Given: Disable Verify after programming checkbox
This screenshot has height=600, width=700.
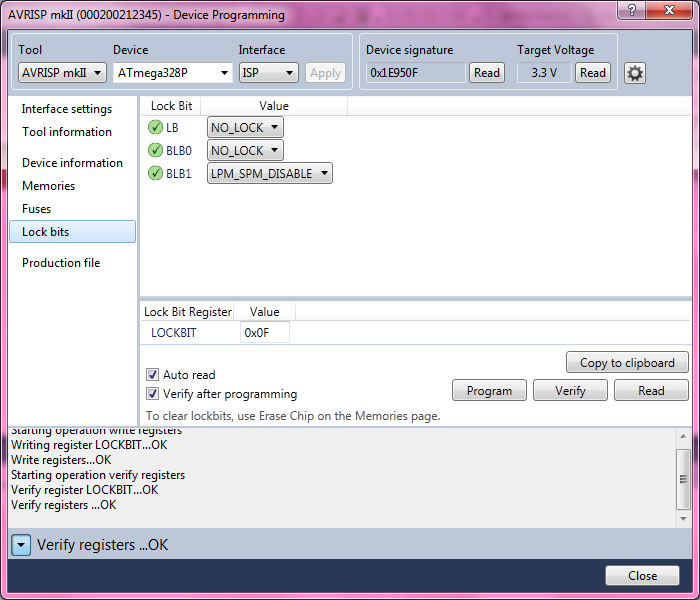Looking at the screenshot, I should coord(153,394).
